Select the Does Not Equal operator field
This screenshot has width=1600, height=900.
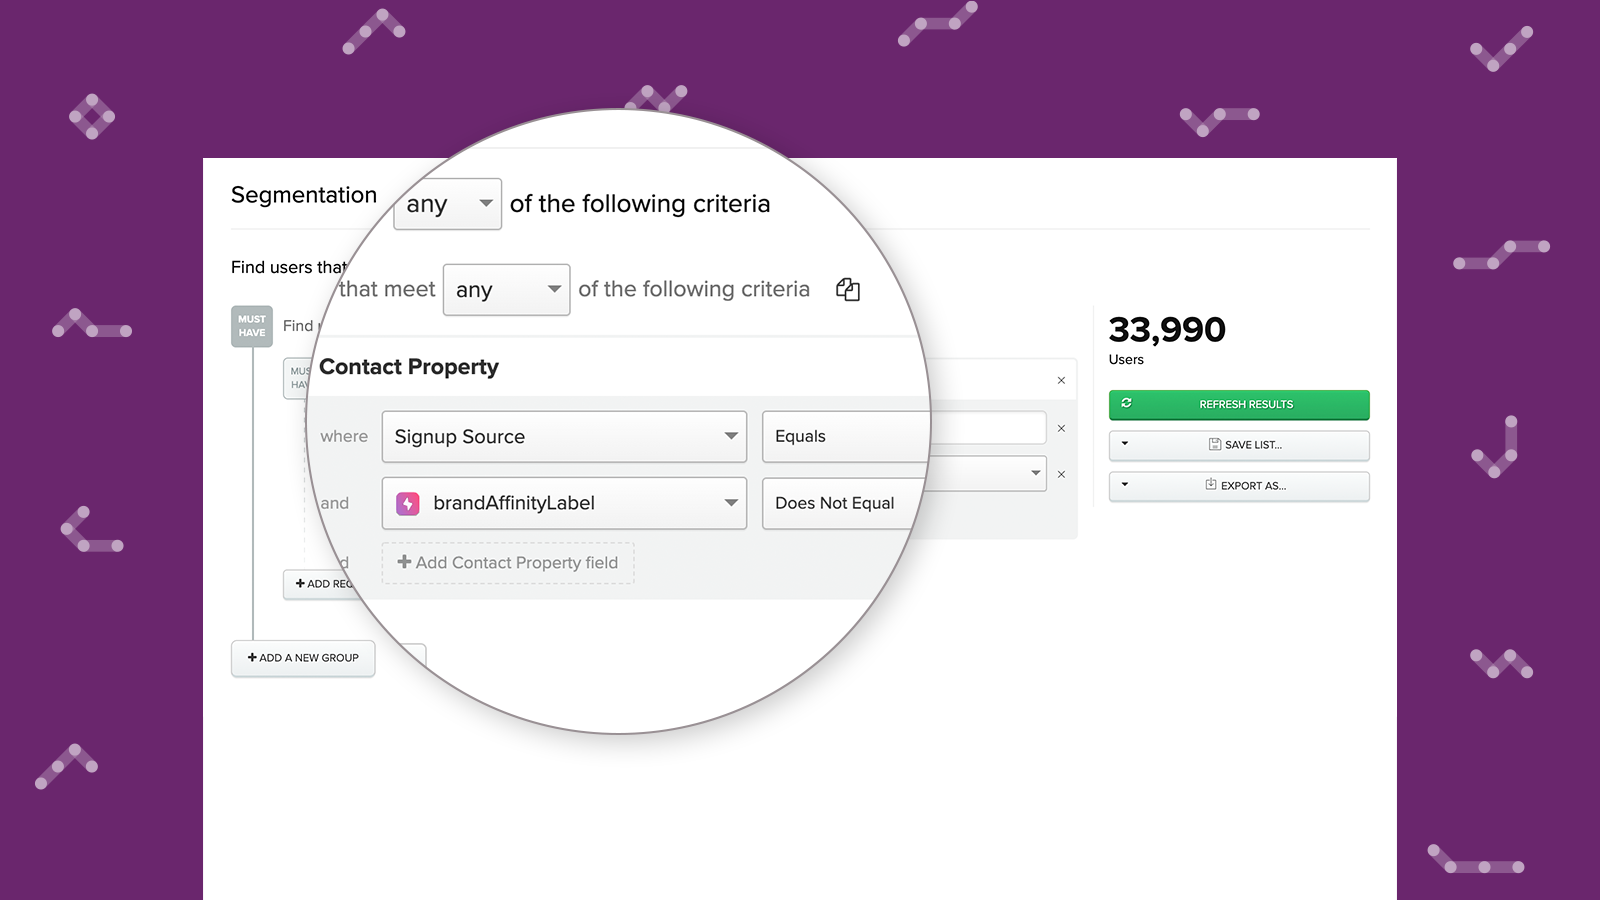click(x=840, y=504)
